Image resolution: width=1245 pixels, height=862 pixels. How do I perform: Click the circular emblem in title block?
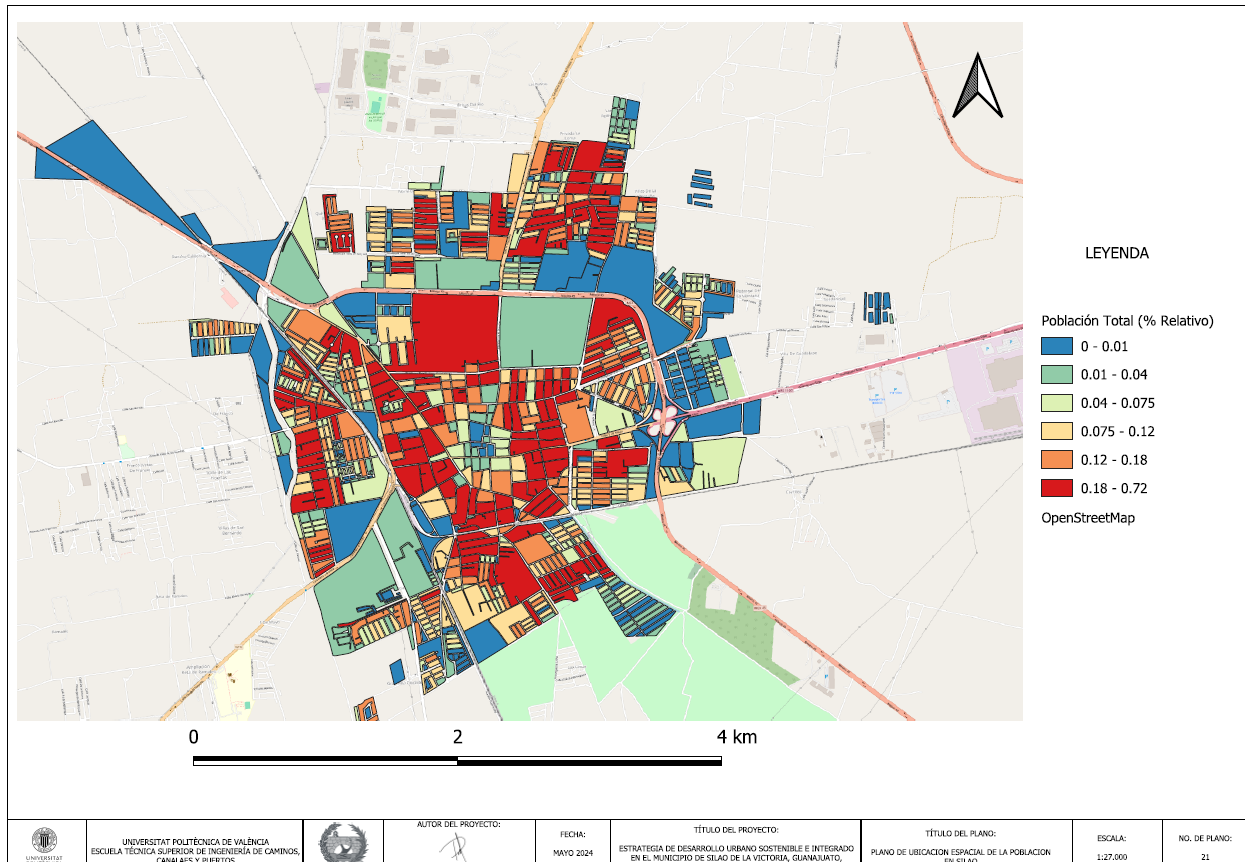[343, 843]
